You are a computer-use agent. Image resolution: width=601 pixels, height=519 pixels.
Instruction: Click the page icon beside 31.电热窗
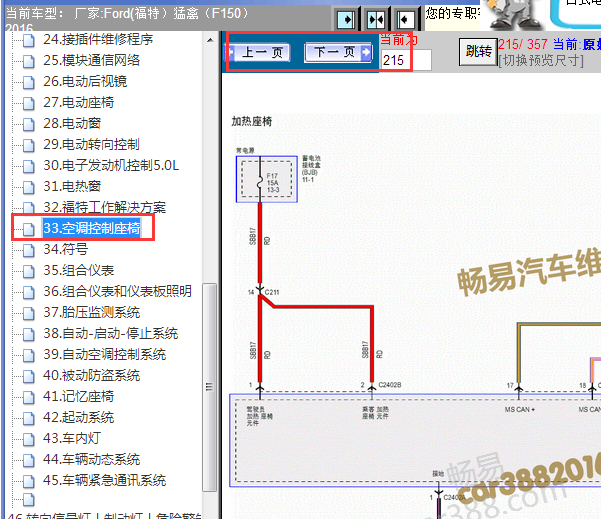click(x=28, y=187)
